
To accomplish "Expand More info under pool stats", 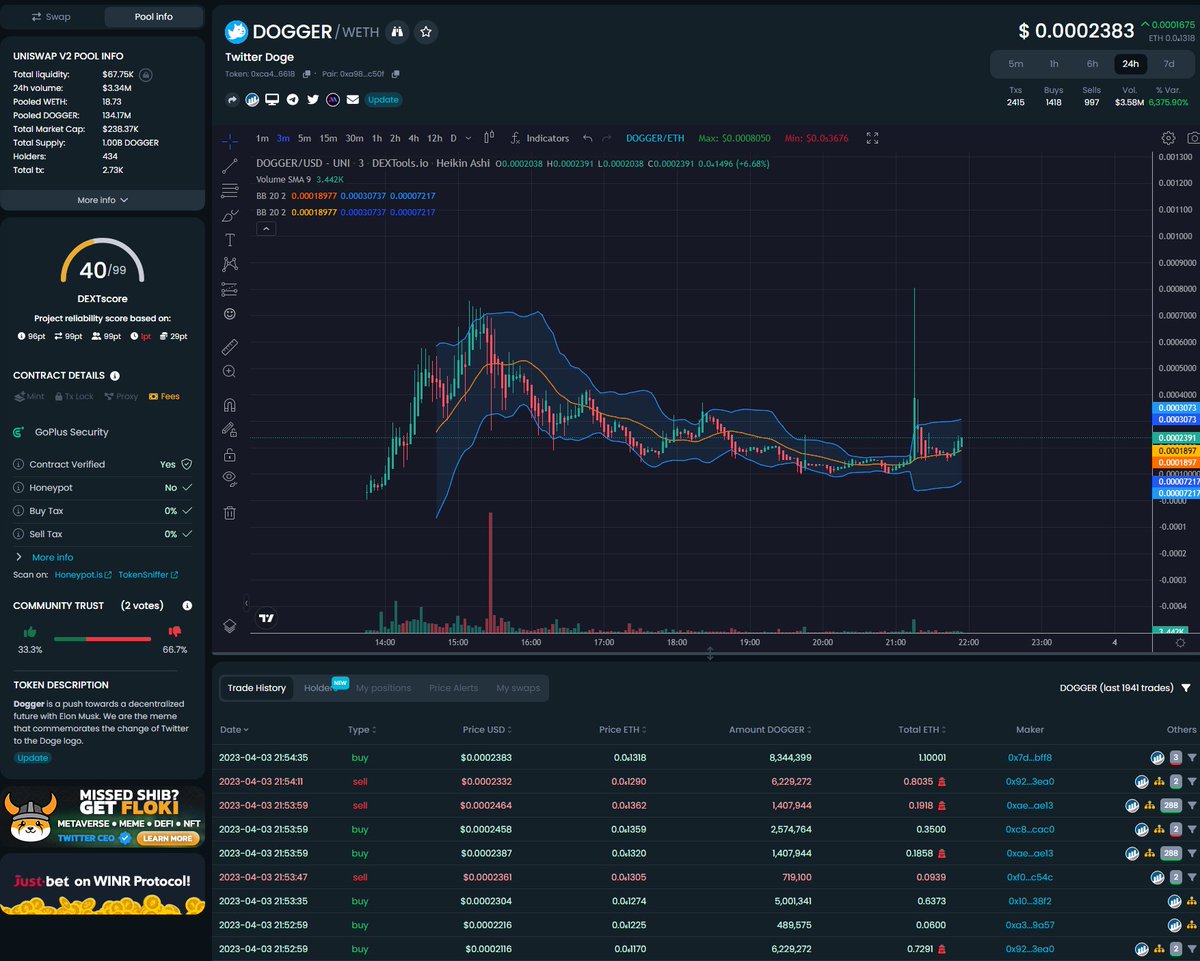I will pyautogui.click(x=103, y=200).
